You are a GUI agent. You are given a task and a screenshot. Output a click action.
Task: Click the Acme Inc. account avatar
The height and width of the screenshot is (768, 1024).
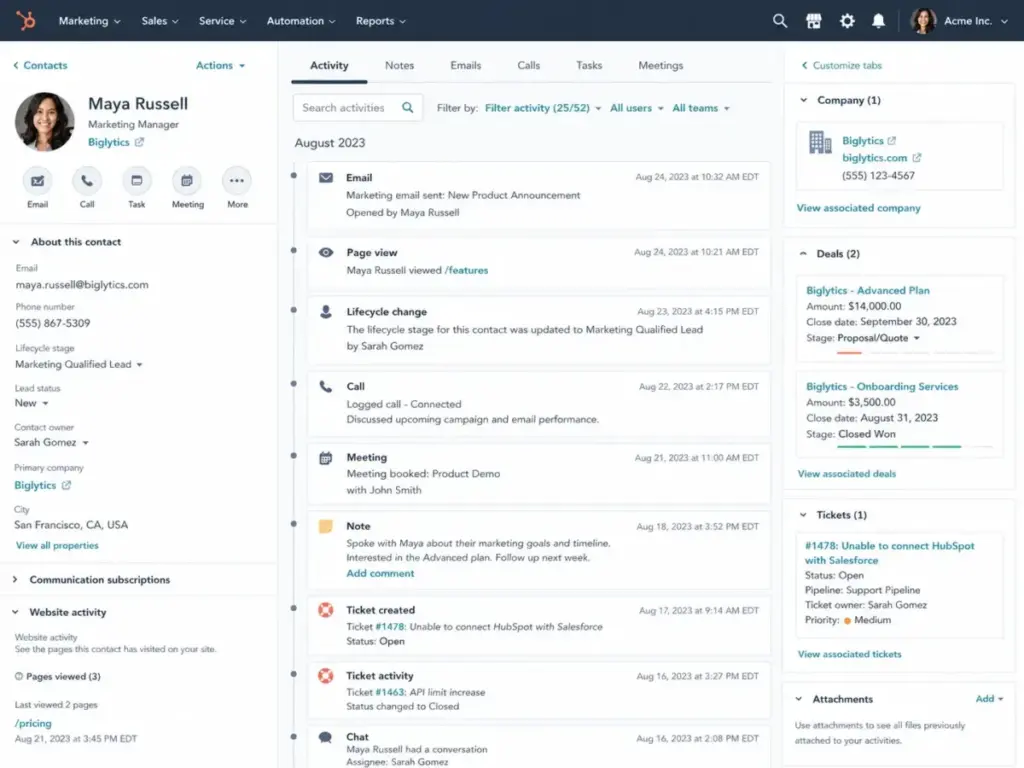coord(923,21)
